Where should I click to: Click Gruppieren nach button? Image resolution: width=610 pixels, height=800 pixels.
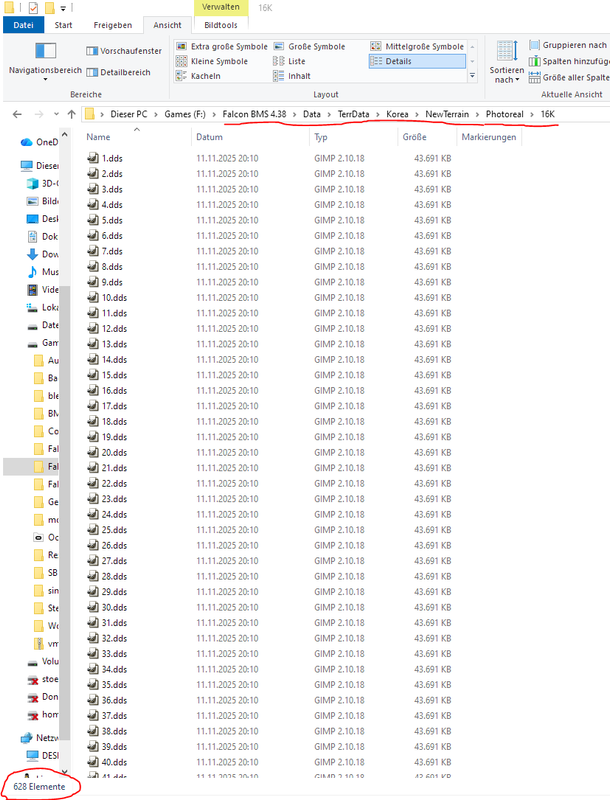point(569,45)
